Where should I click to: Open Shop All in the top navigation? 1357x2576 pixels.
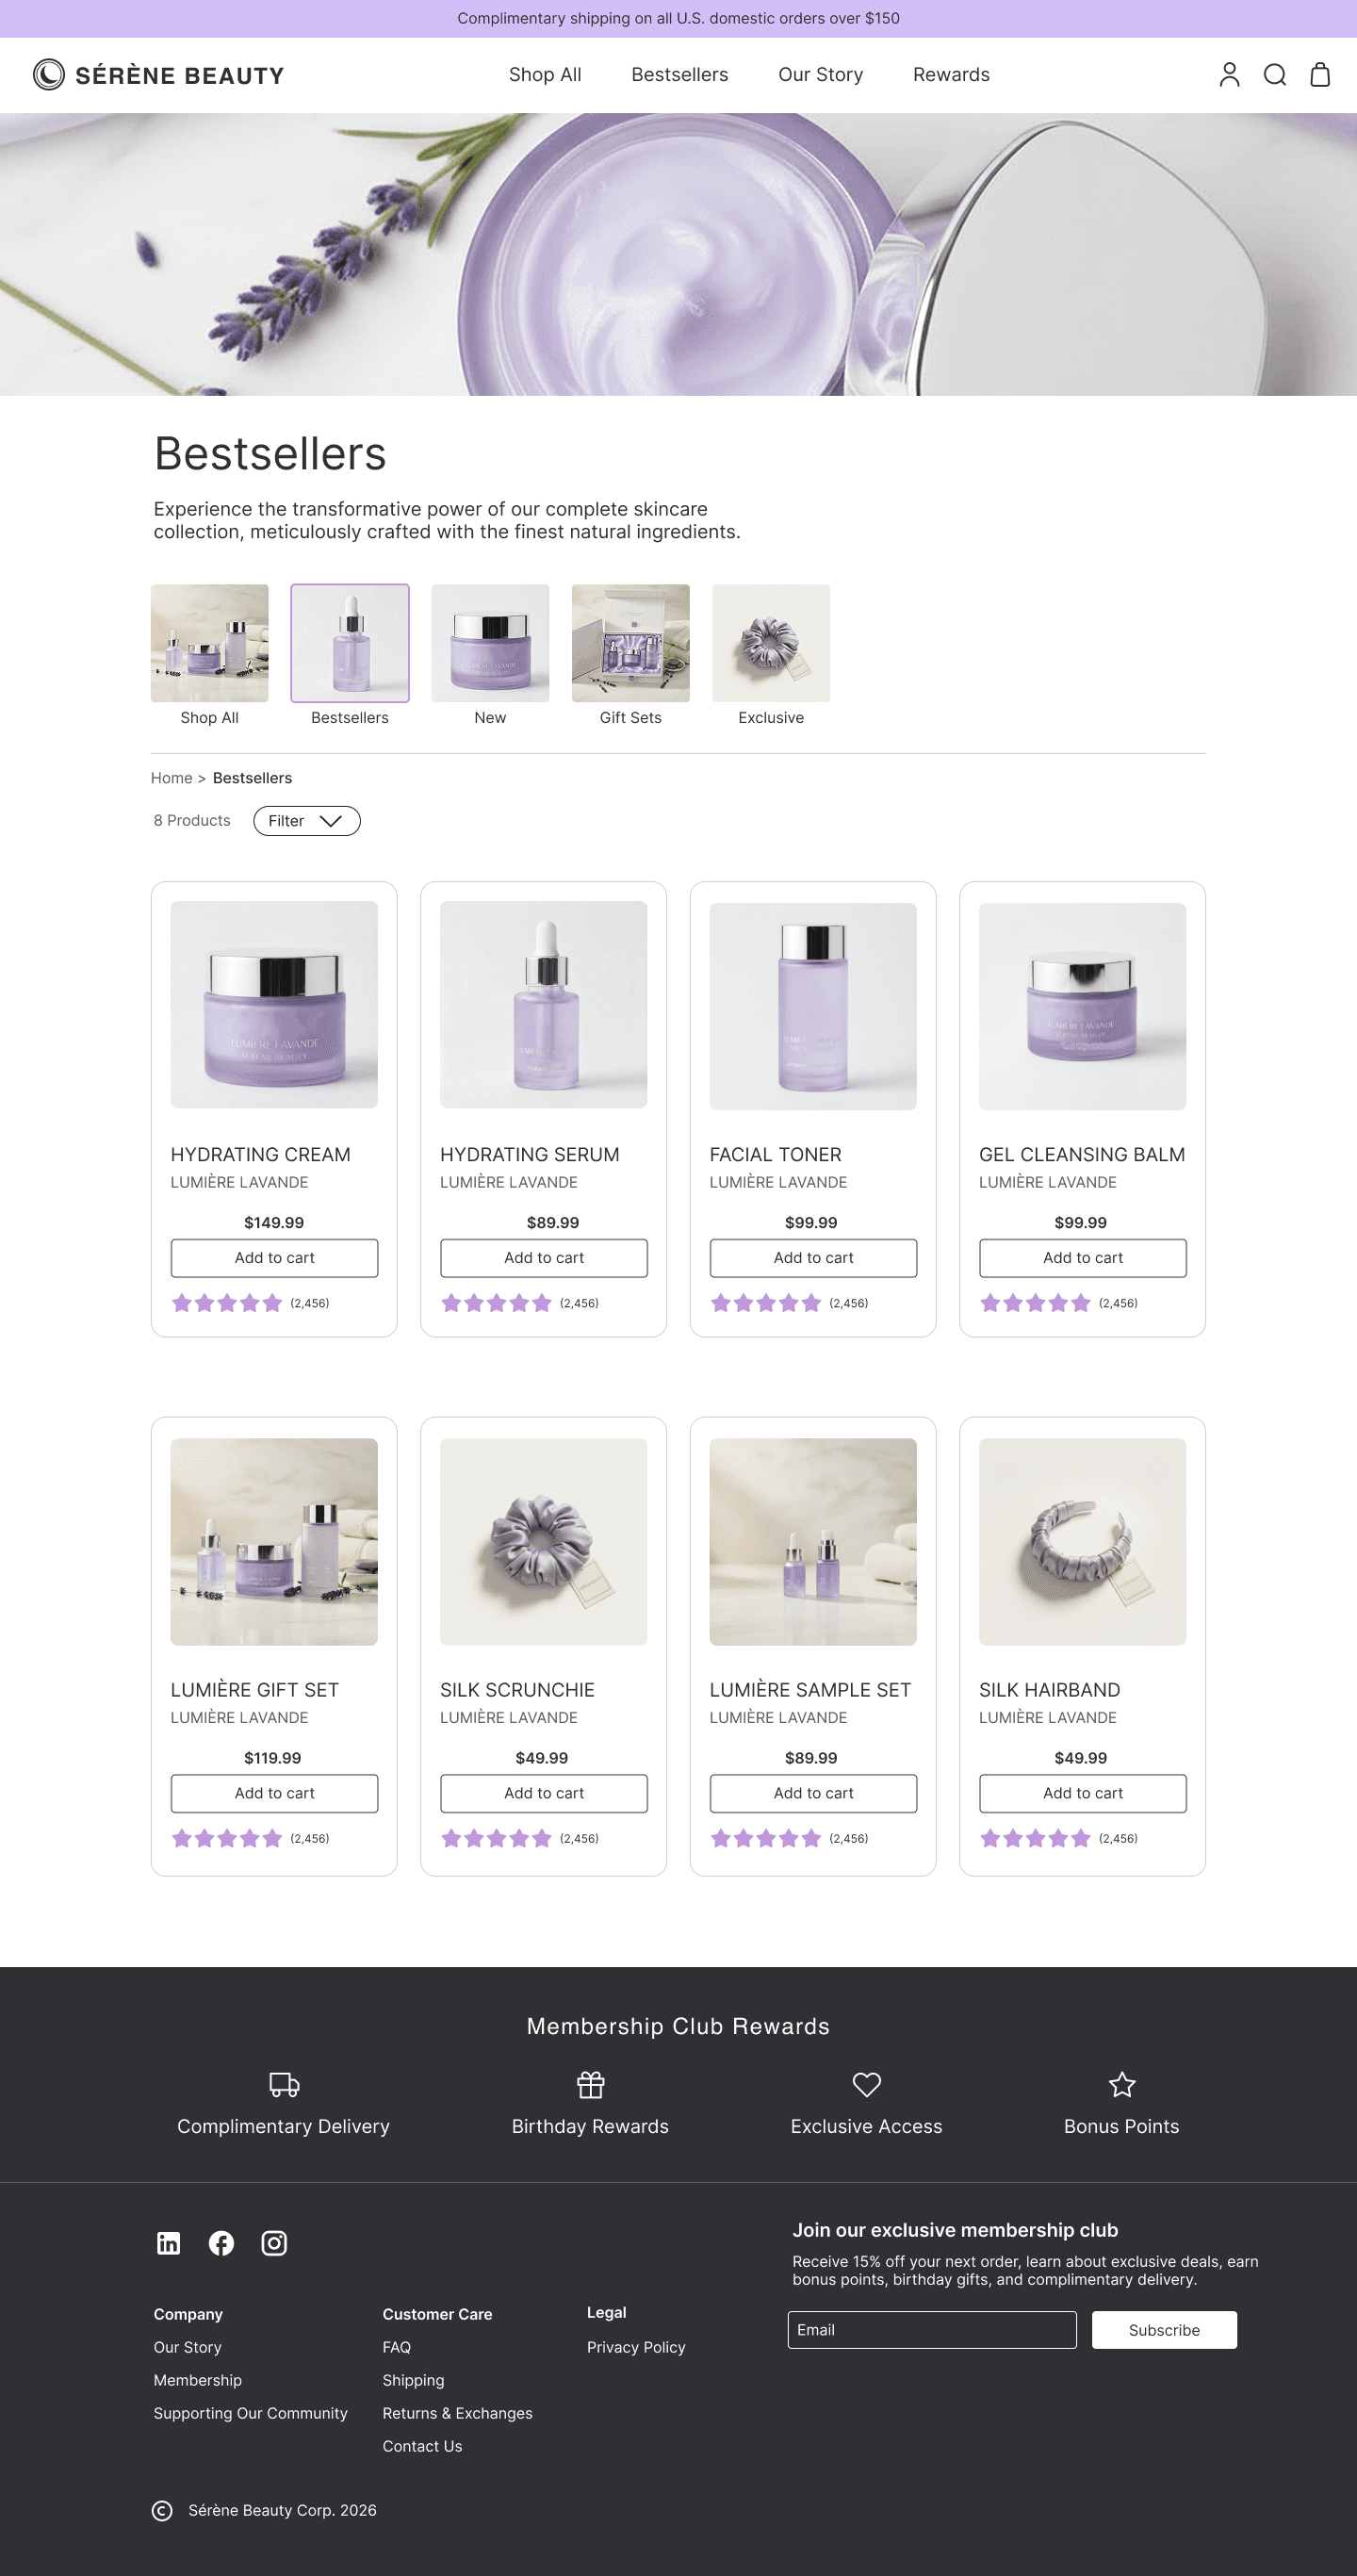(545, 75)
